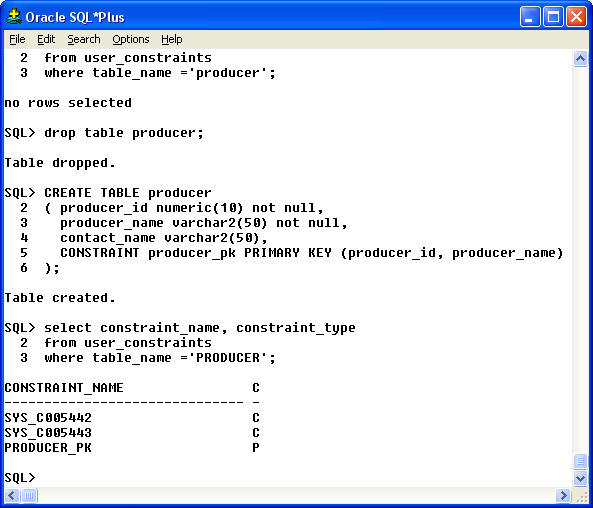This screenshot has width=593, height=508.
Task: Click the PRODUCER_PK result row text
Action: point(48,448)
